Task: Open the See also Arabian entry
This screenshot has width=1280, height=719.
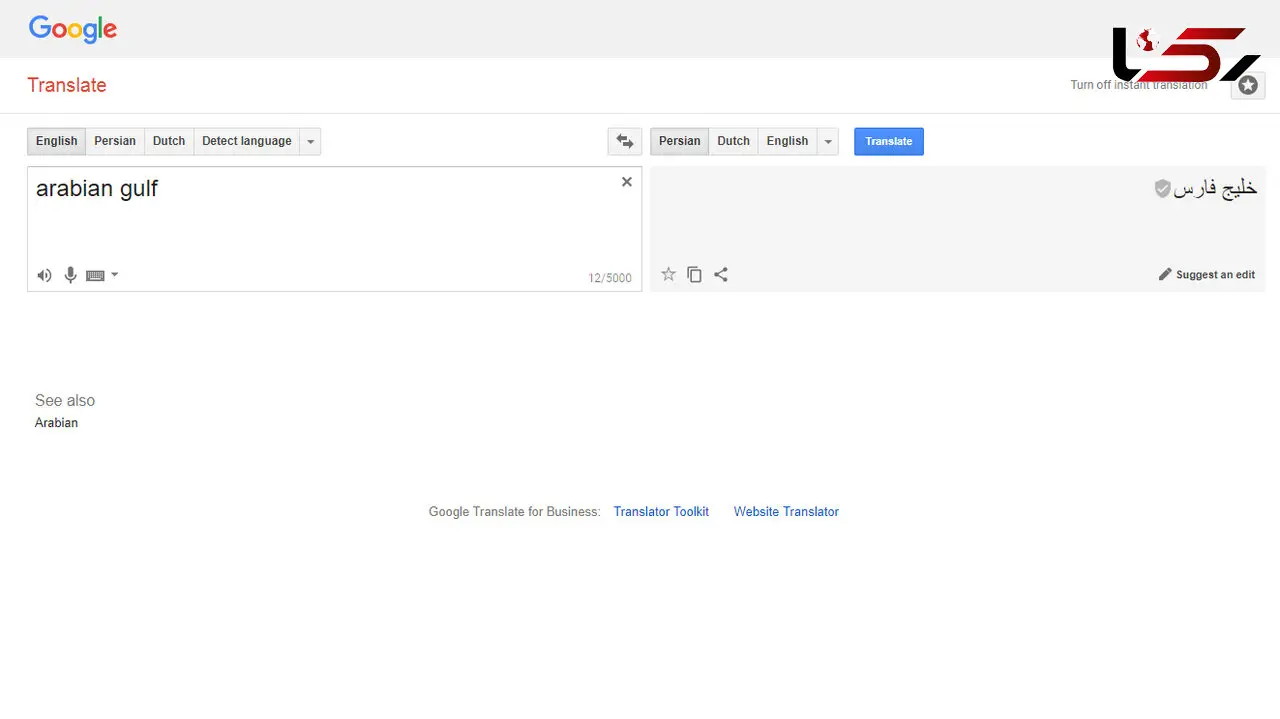Action: coord(56,423)
